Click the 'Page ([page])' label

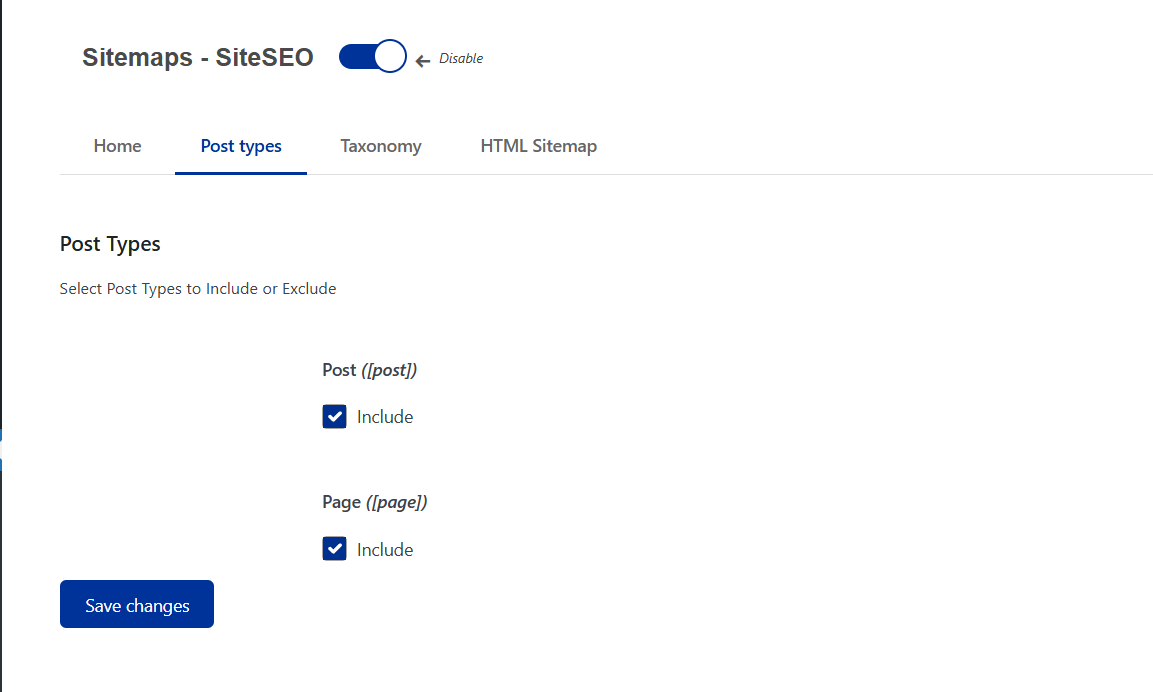[x=375, y=502]
